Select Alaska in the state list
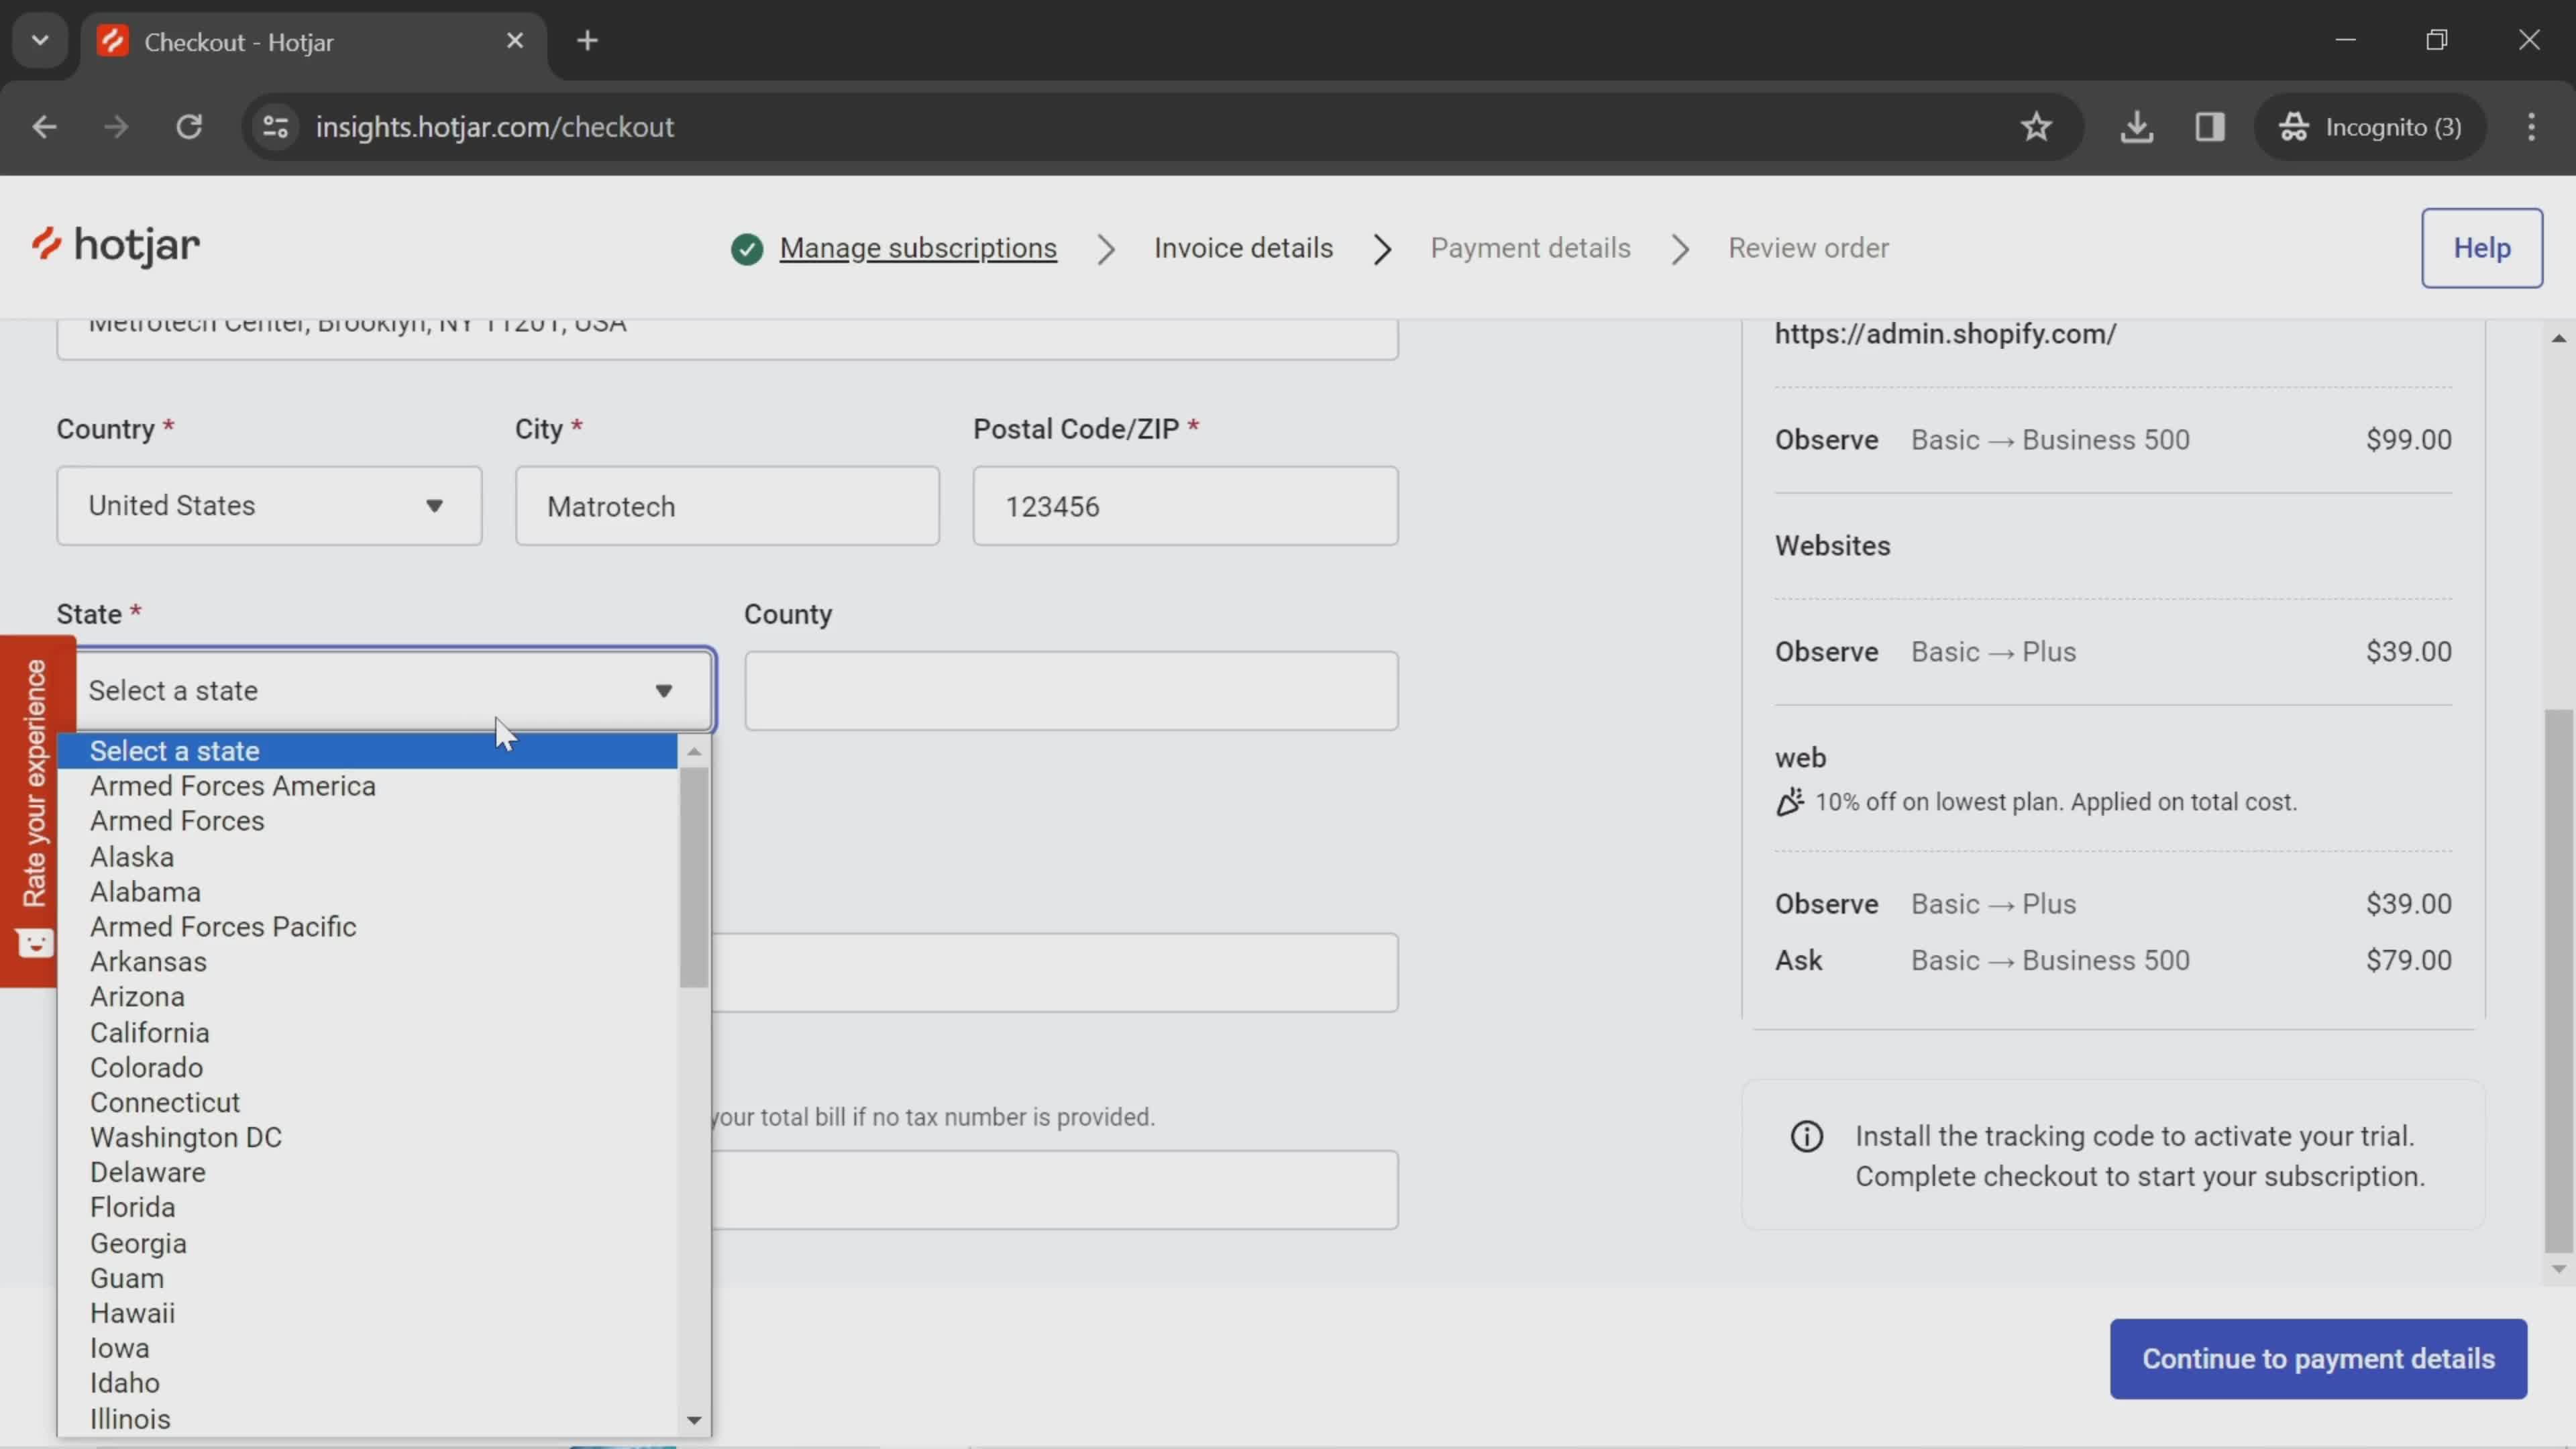 point(367,857)
